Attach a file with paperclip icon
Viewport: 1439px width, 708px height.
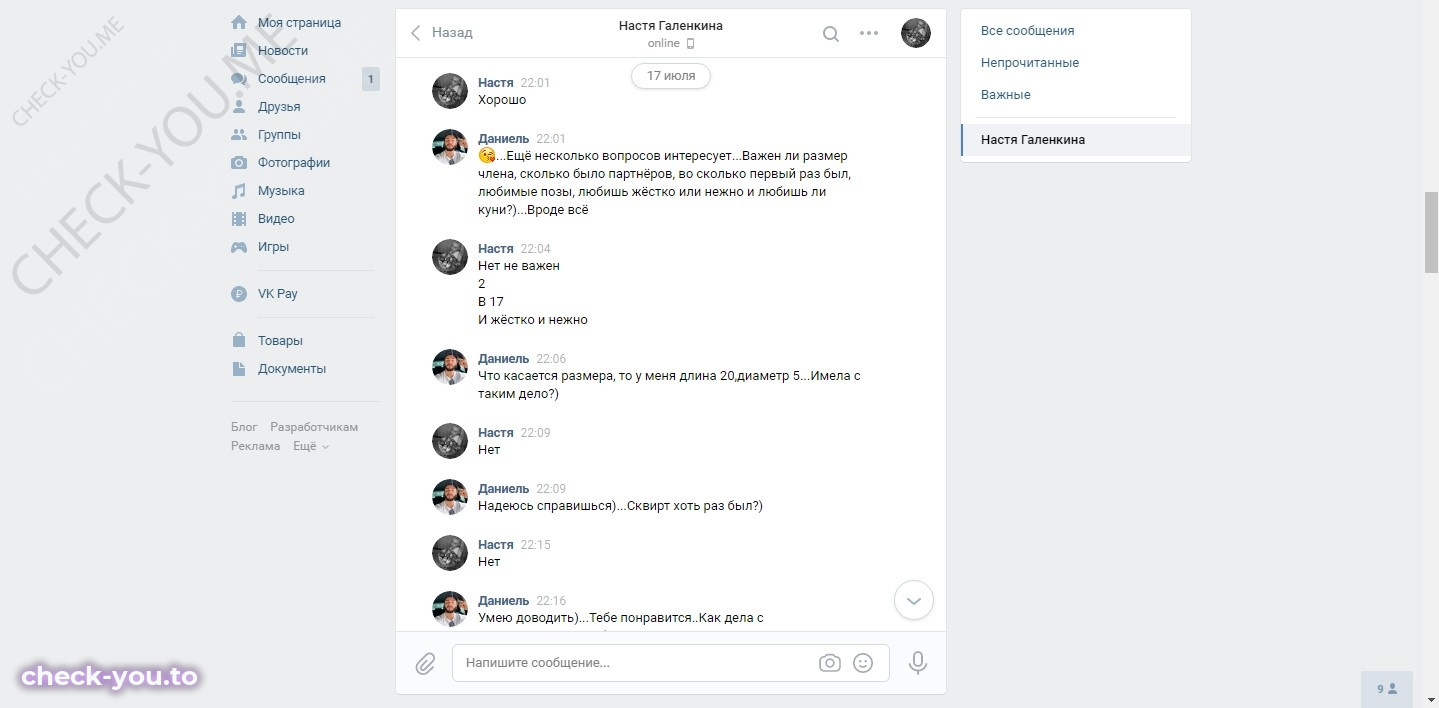pos(426,663)
